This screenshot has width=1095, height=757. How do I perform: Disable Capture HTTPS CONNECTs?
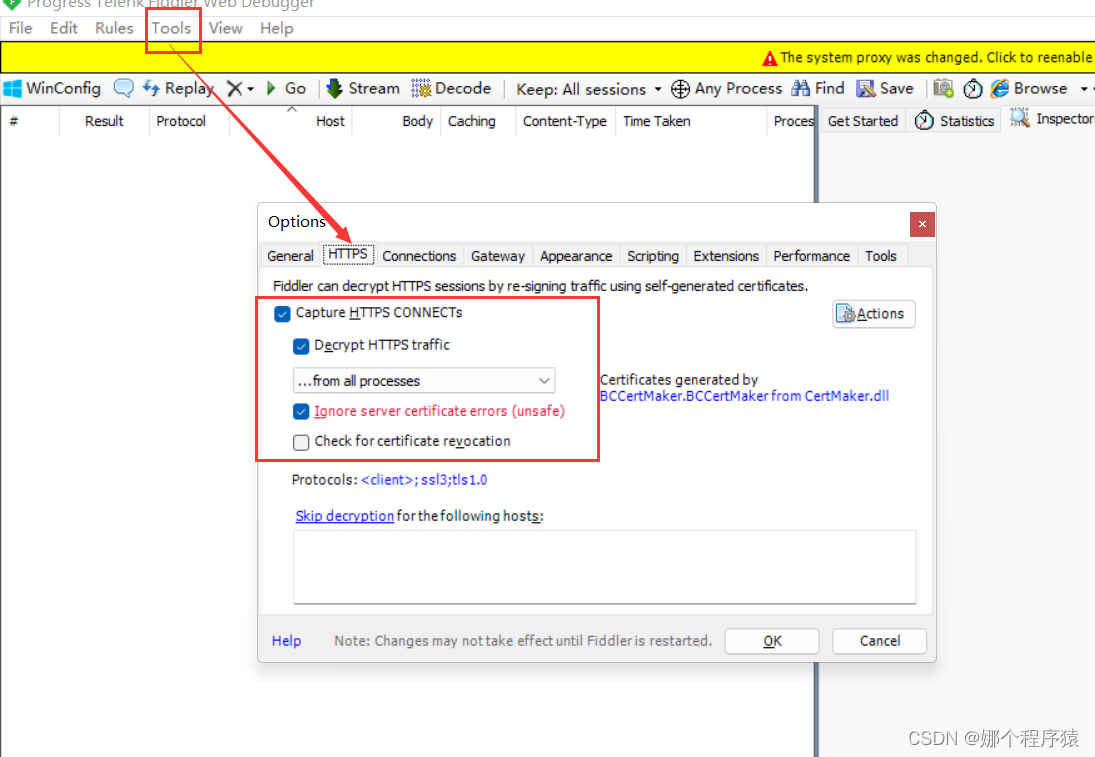click(x=282, y=313)
